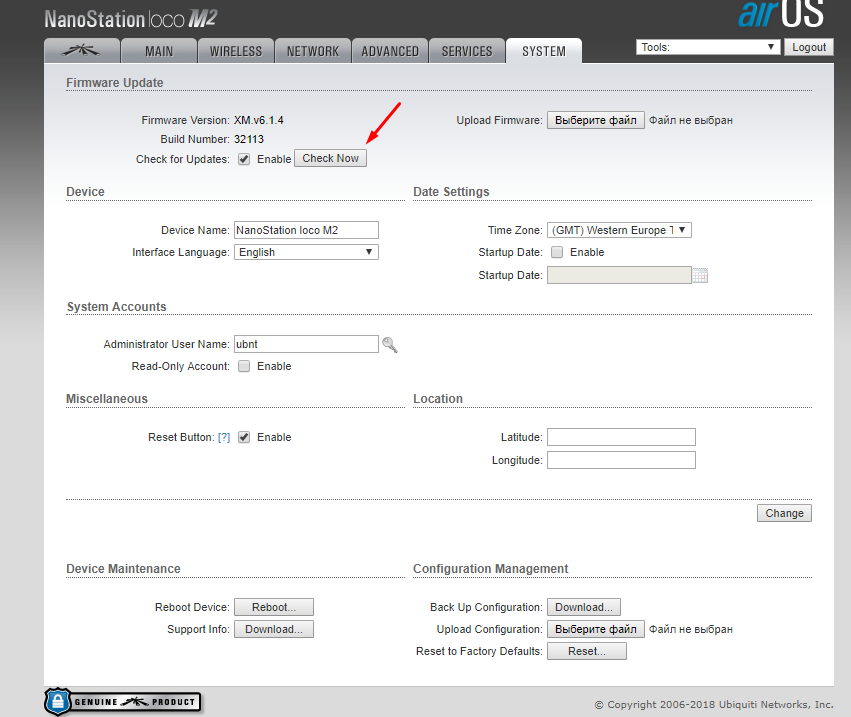Open the Interface Language dropdown
Viewport: 851px width, 717px height.
click(x=306, y=252)
